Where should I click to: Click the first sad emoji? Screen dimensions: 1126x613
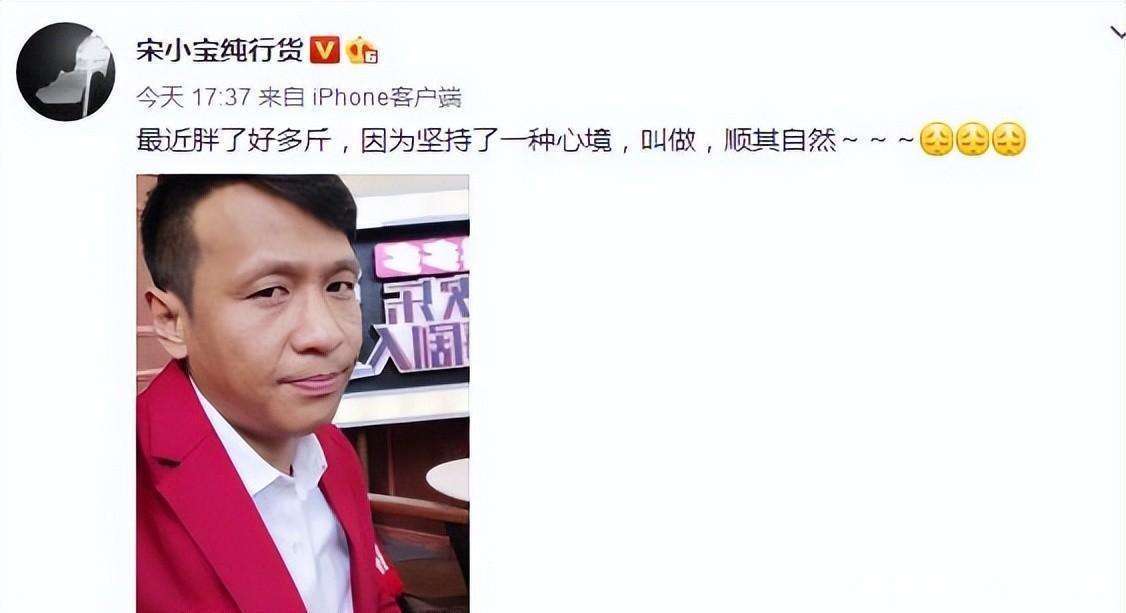point(936,139)
